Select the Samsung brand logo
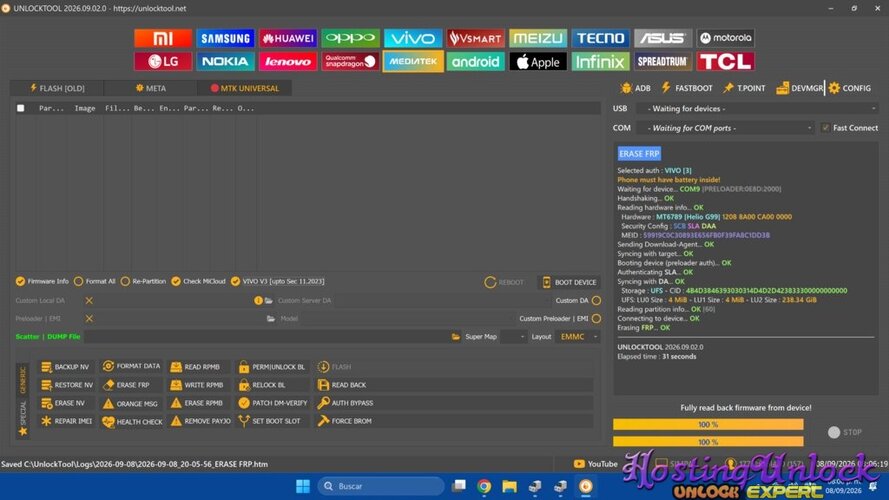The height and width of the screenshot is (500, 889). [225, 38]
